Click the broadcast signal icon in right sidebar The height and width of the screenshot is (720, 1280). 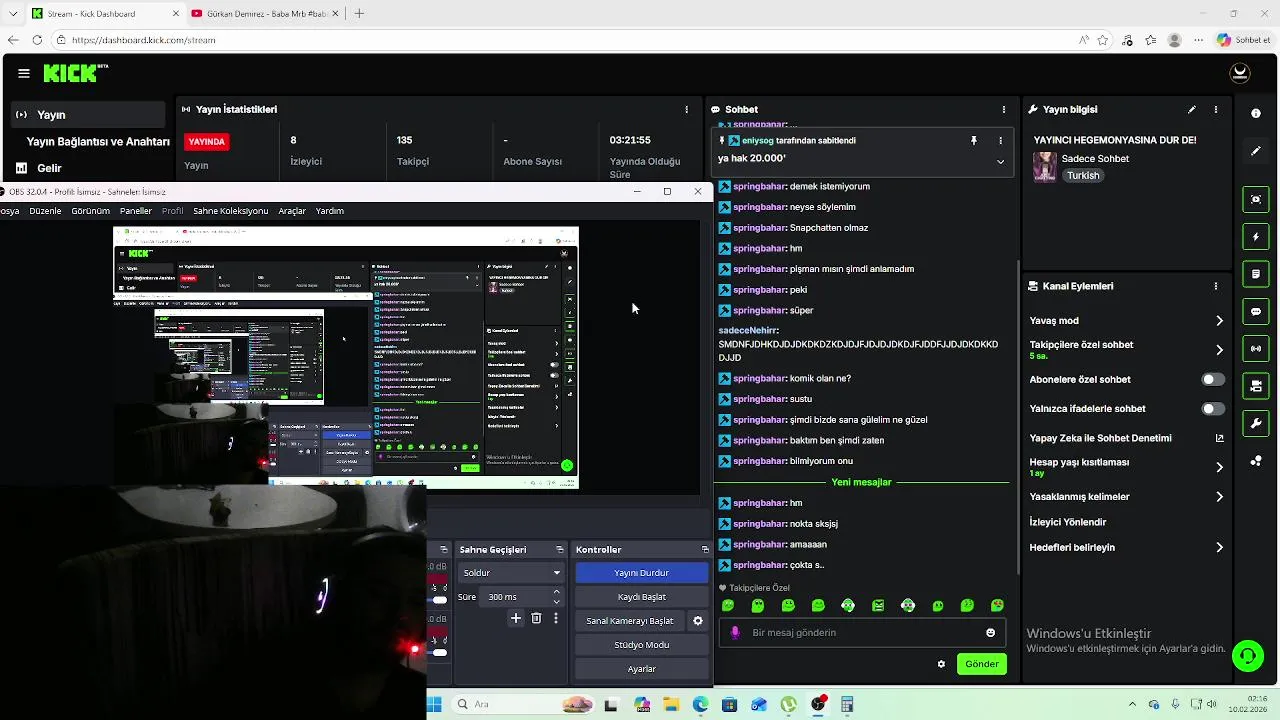[1256, 348]
